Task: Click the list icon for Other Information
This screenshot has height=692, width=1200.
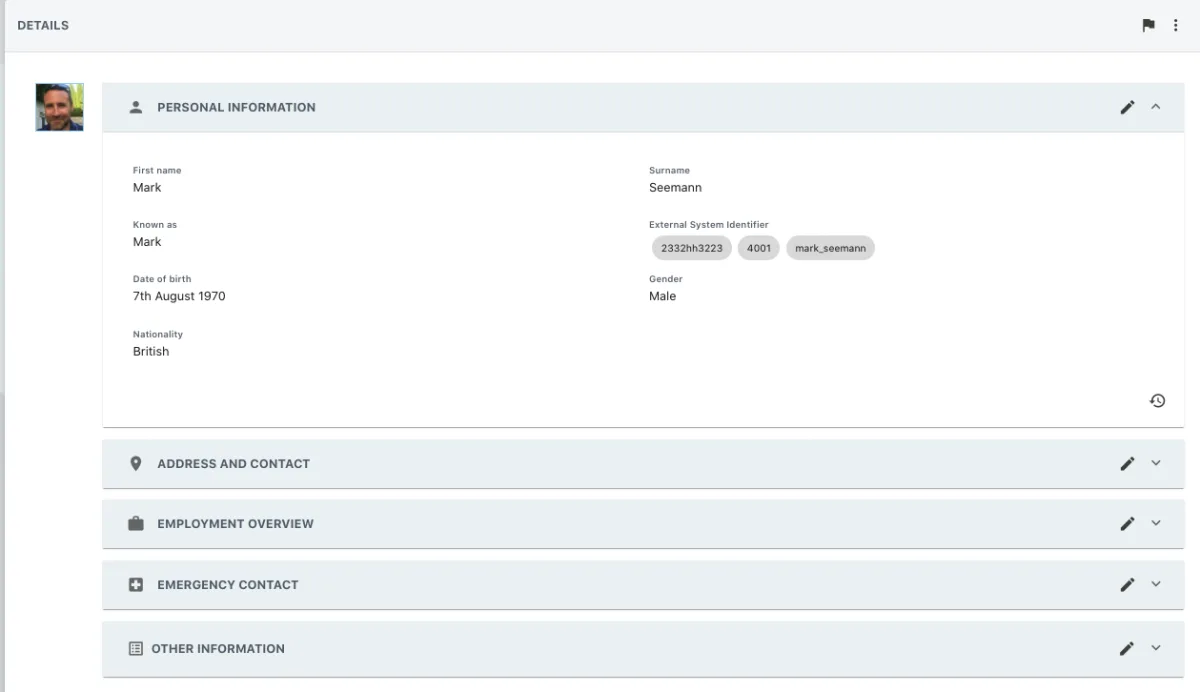Action: click(x=136, y=648)
